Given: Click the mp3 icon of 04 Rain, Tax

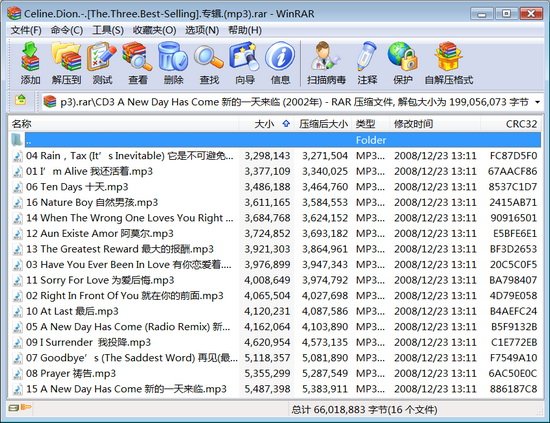Looking at the screenshot, I should tap(18, 156).
